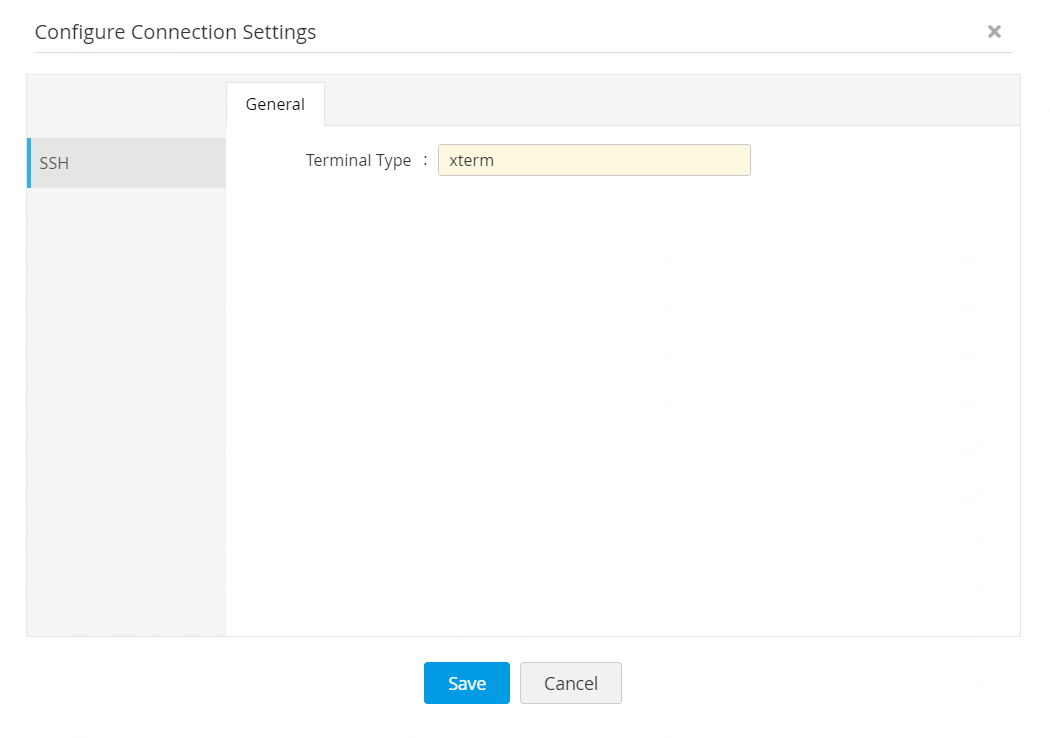Screen dimensions: 1050x738
Task: Click the Terminal Type input field
Action: pyautogui.click(x=594, y=160)
